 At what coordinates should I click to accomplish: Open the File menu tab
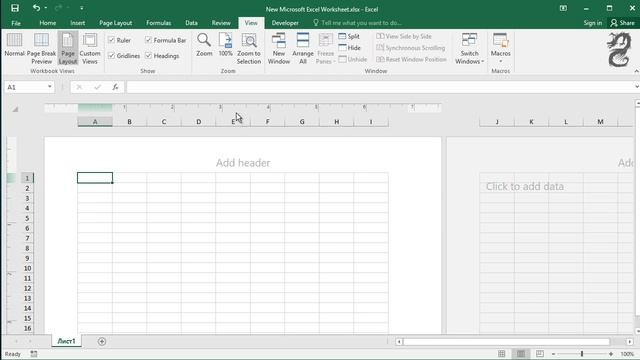coord(16,23)
